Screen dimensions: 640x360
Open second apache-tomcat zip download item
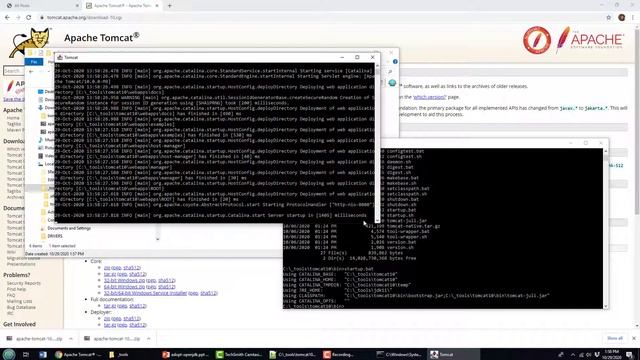tap(113, 339)
